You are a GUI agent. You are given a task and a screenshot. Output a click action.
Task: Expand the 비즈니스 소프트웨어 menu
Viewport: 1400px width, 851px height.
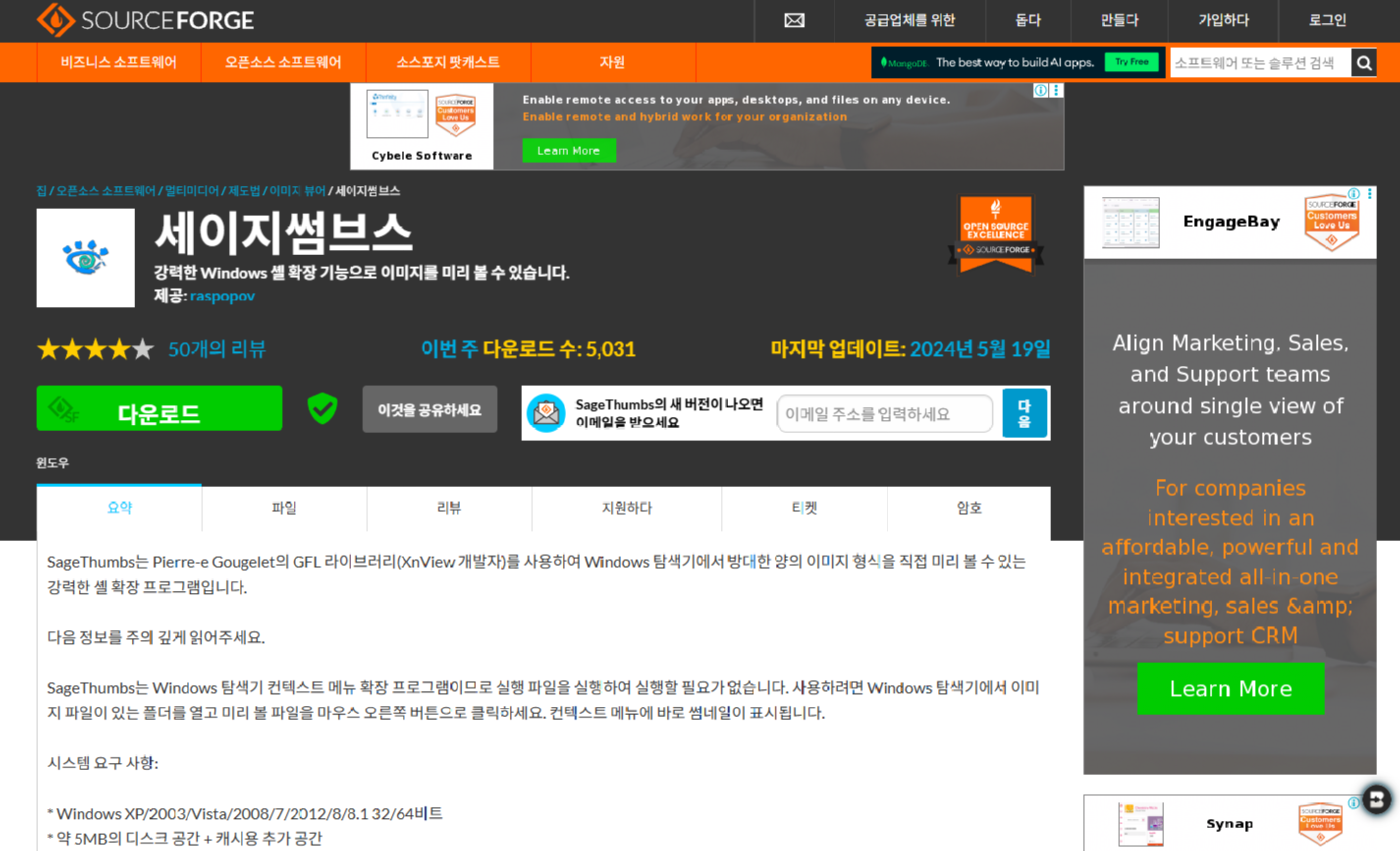[x=118, y=62]
